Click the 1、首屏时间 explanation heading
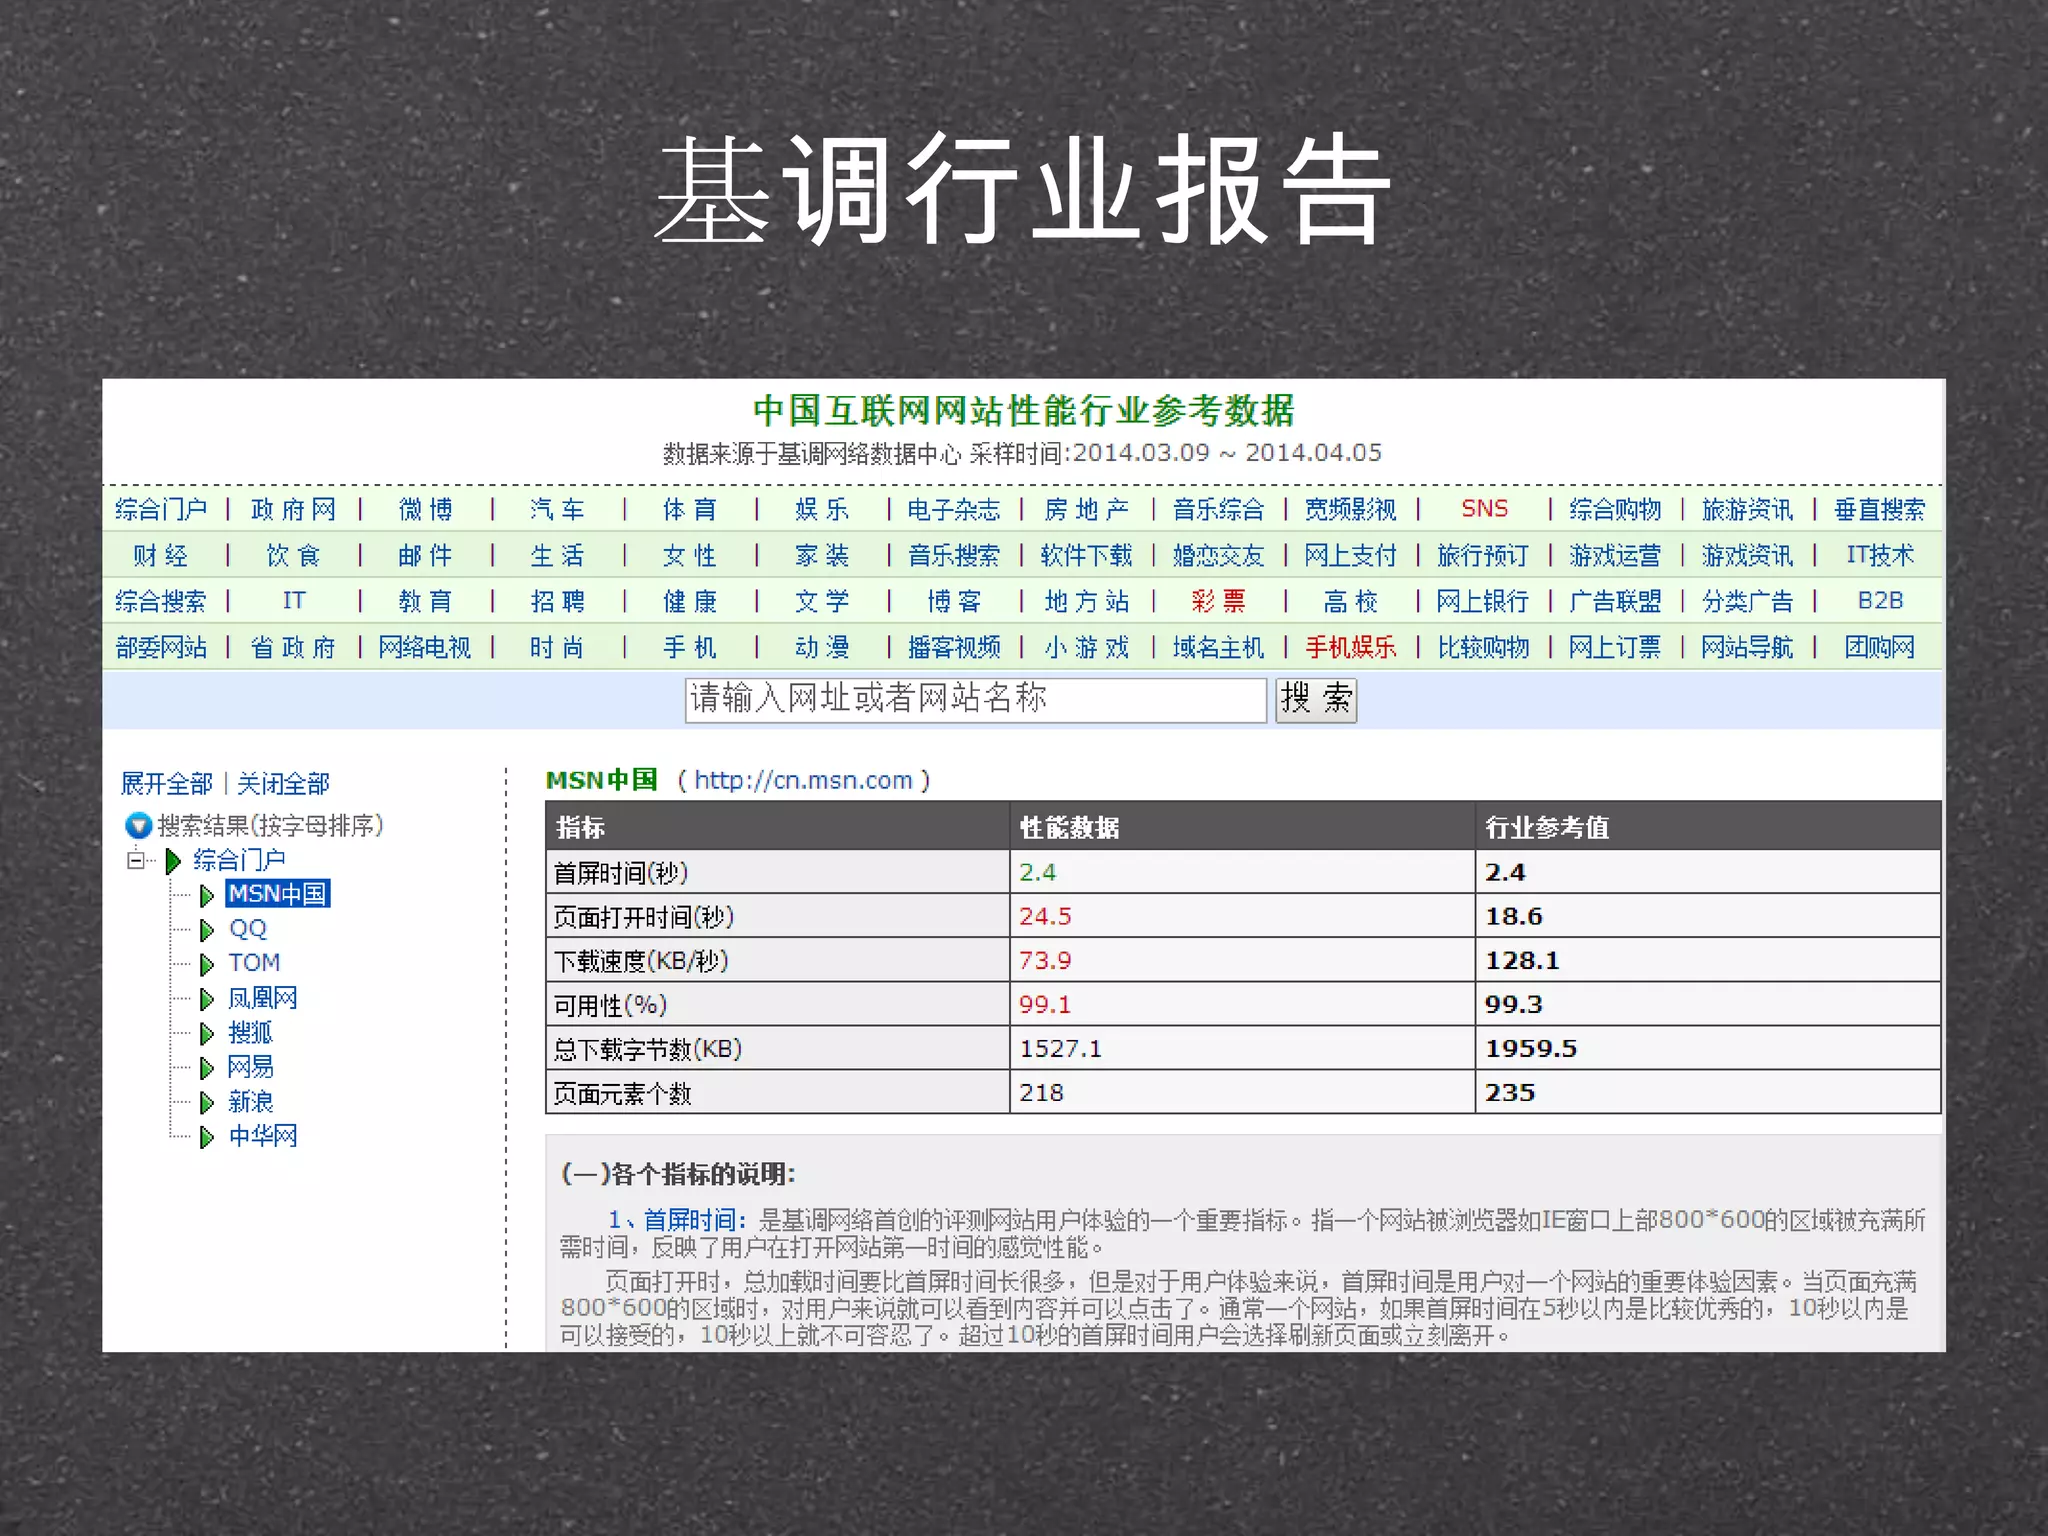The image size is (2048, 1536). tap(677, 1219)
